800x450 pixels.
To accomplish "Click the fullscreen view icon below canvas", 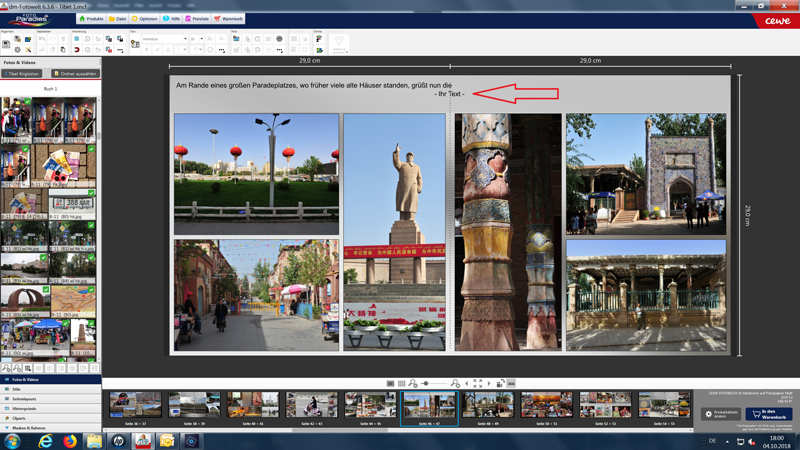I will click(477, 383).
